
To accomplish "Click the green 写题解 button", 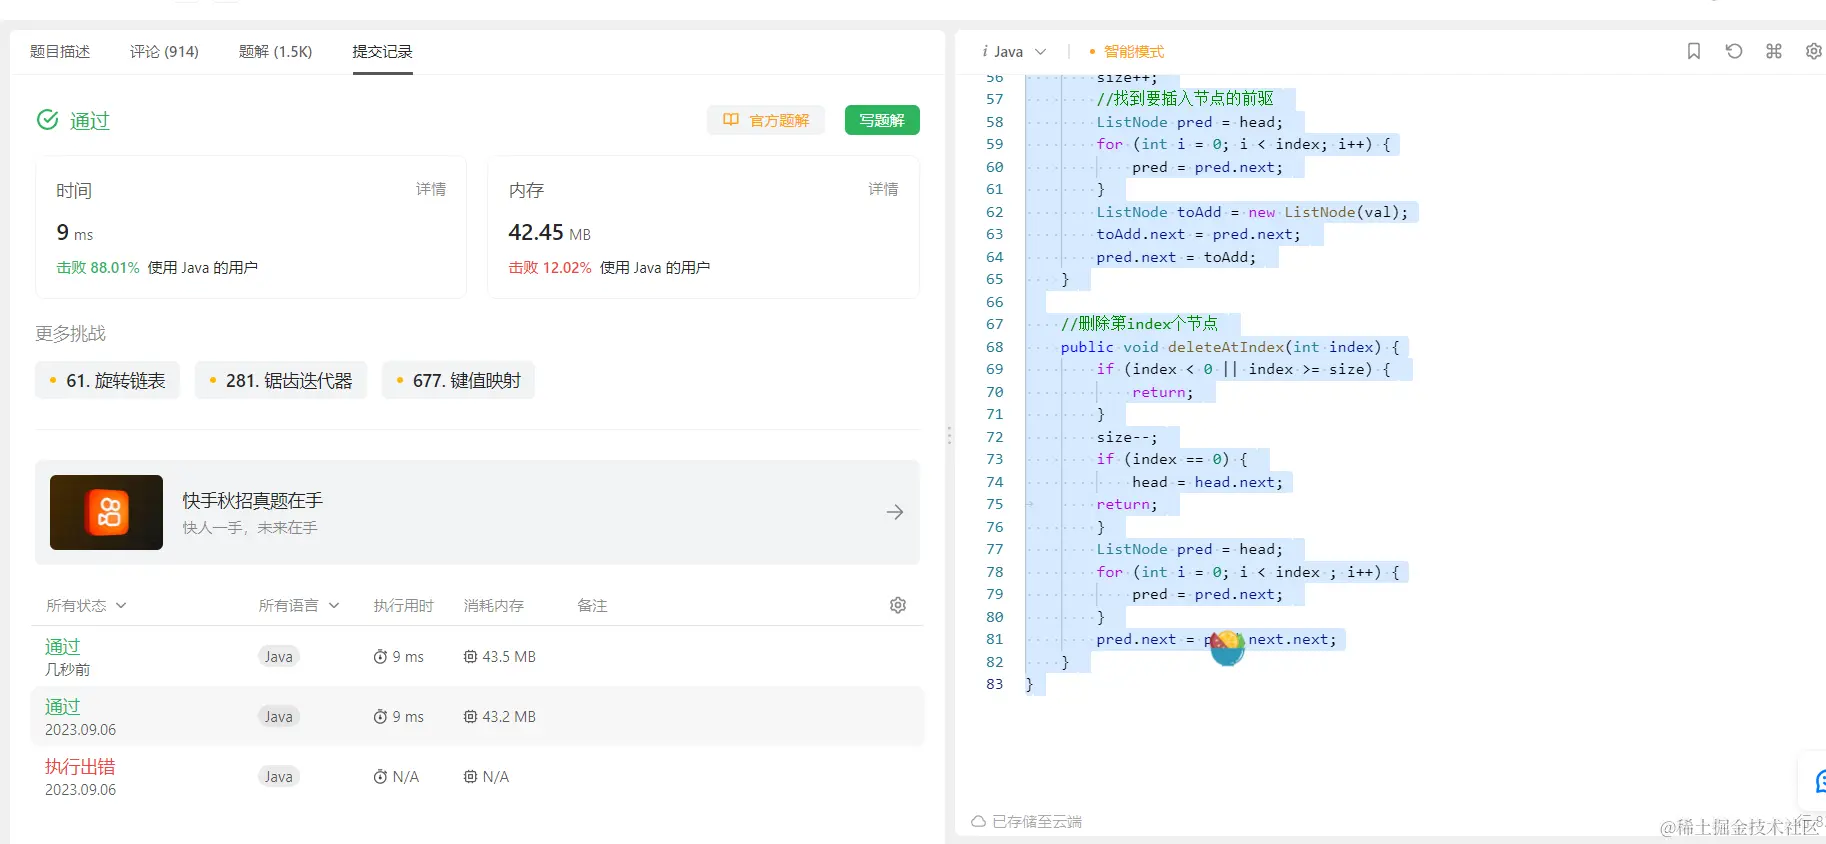I will point(882,120).
